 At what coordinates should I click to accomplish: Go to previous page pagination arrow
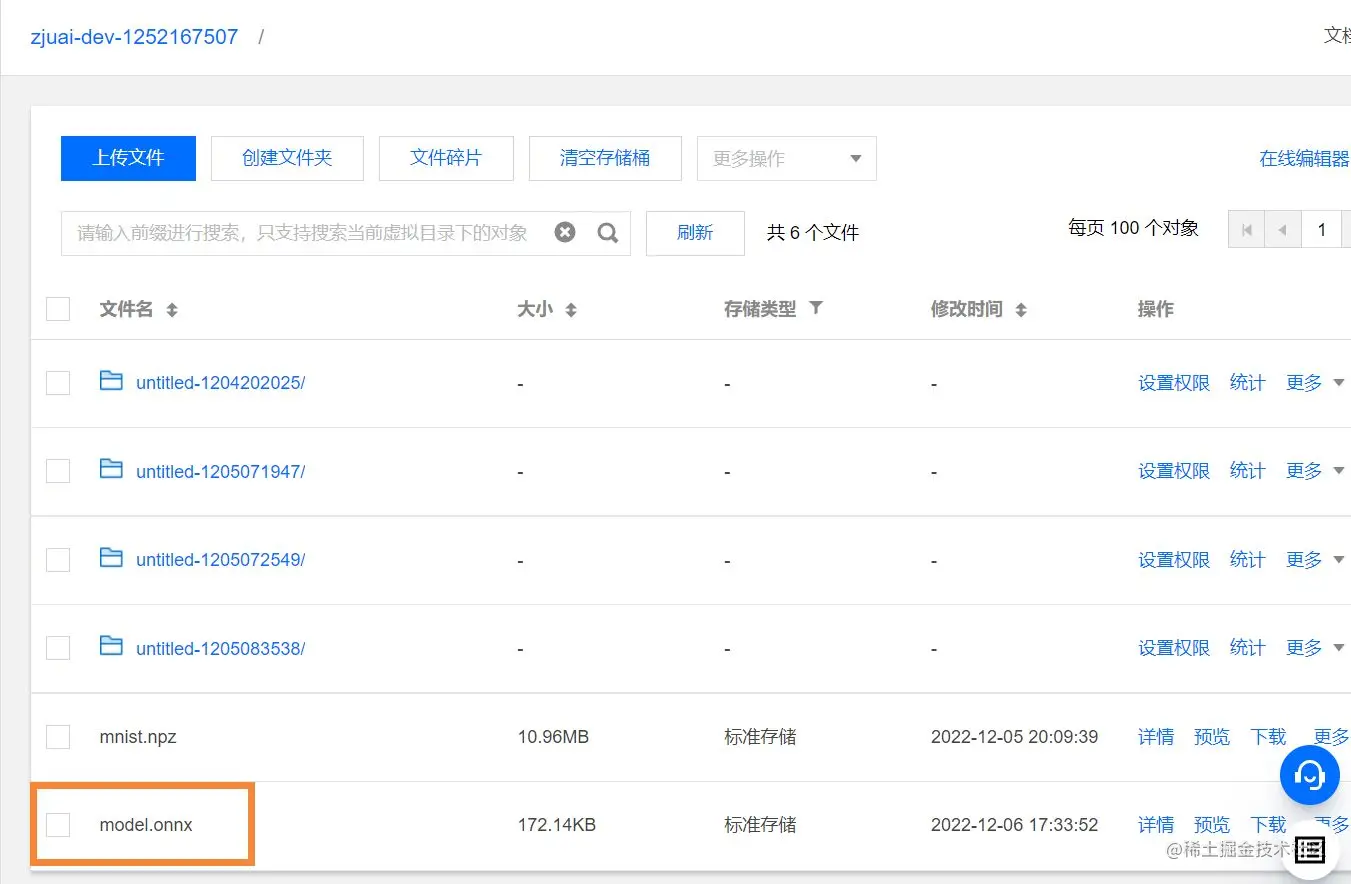(1283, 230)
